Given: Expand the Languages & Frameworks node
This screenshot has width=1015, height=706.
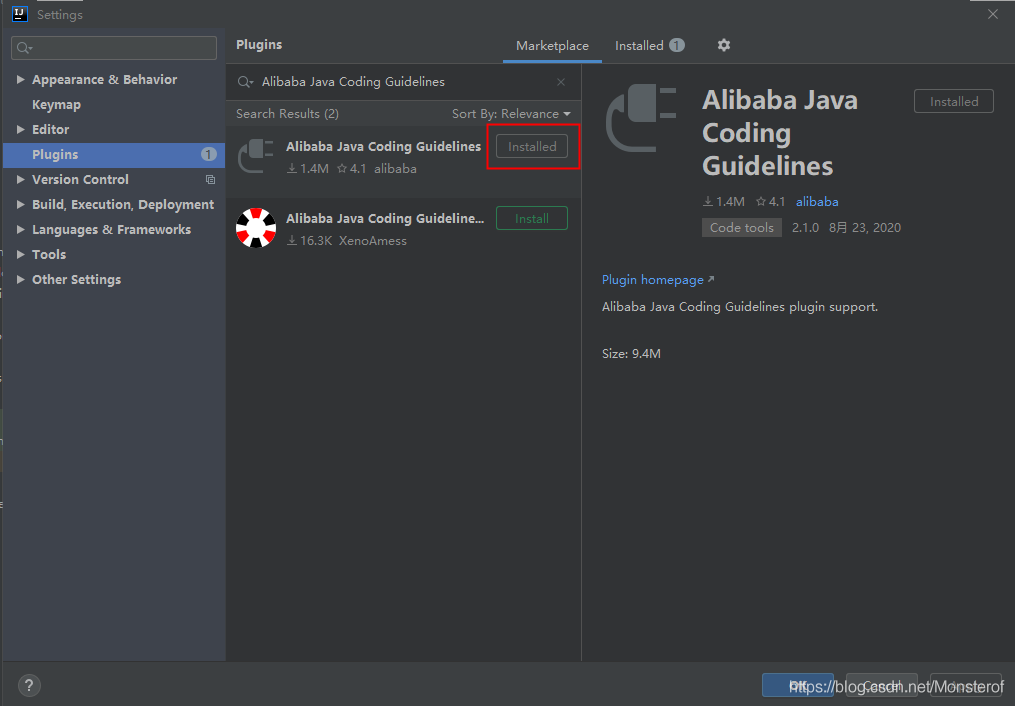Looking at the screenshot, I should [21, 230].
